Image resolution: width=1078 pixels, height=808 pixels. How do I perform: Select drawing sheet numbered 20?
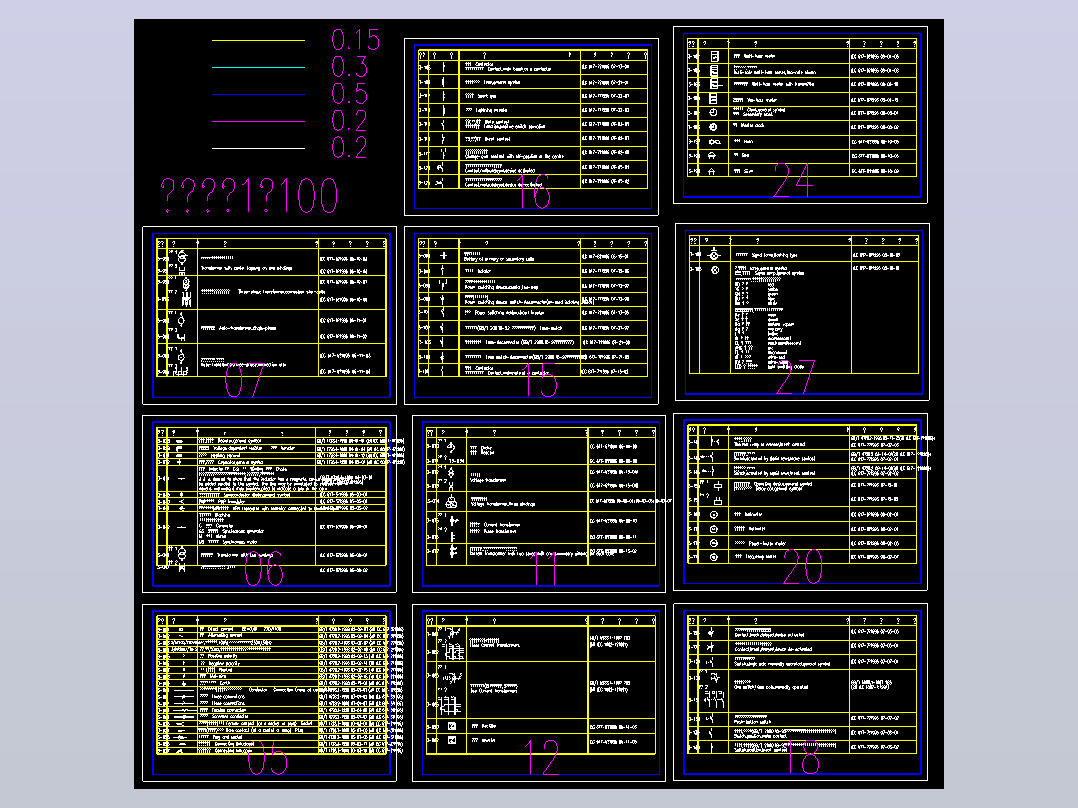point(800,502)
